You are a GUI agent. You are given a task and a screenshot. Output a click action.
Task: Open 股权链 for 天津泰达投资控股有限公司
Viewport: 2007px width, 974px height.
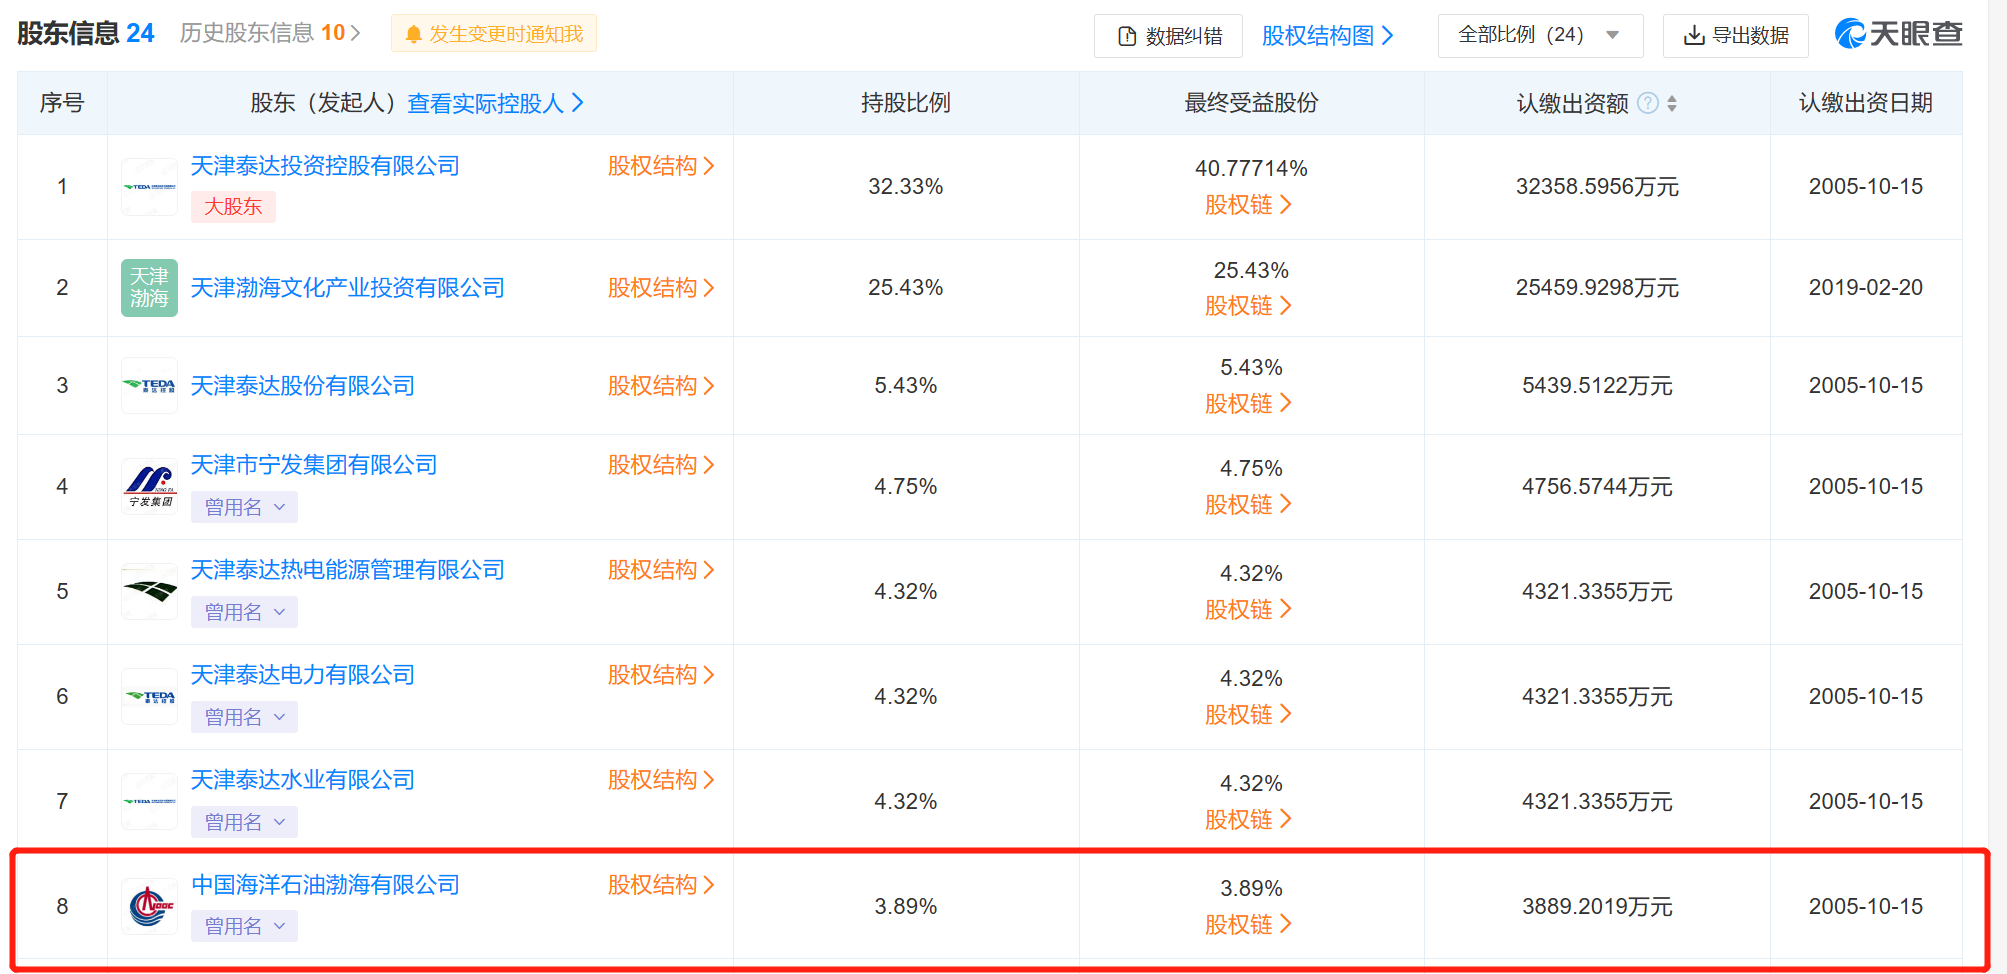point(1248,205)
